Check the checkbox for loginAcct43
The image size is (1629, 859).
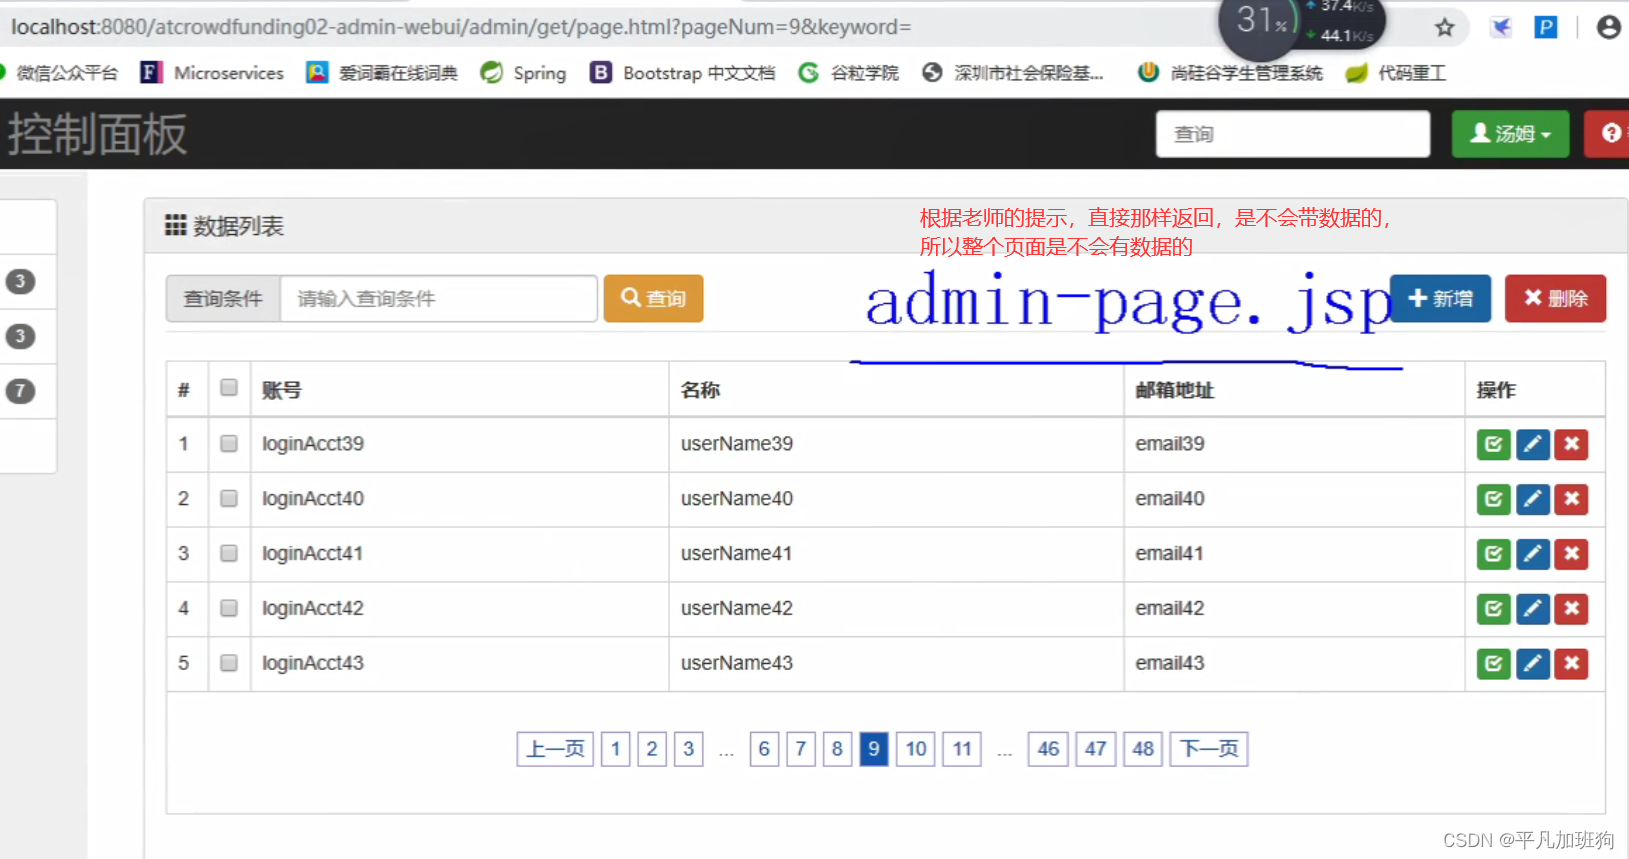[x=229, y=664]
